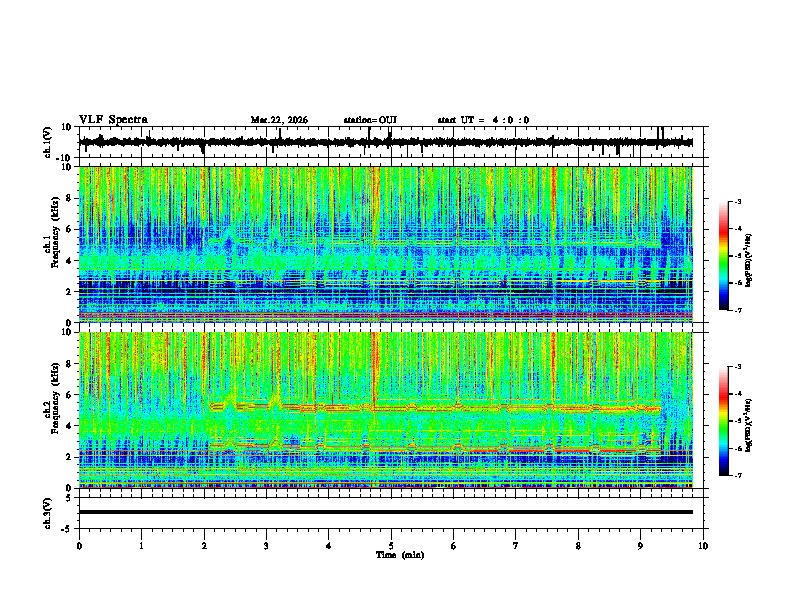The image size is (792, 612).
Task: Click the "2" tick on the time axis
Action: [204, 546]
